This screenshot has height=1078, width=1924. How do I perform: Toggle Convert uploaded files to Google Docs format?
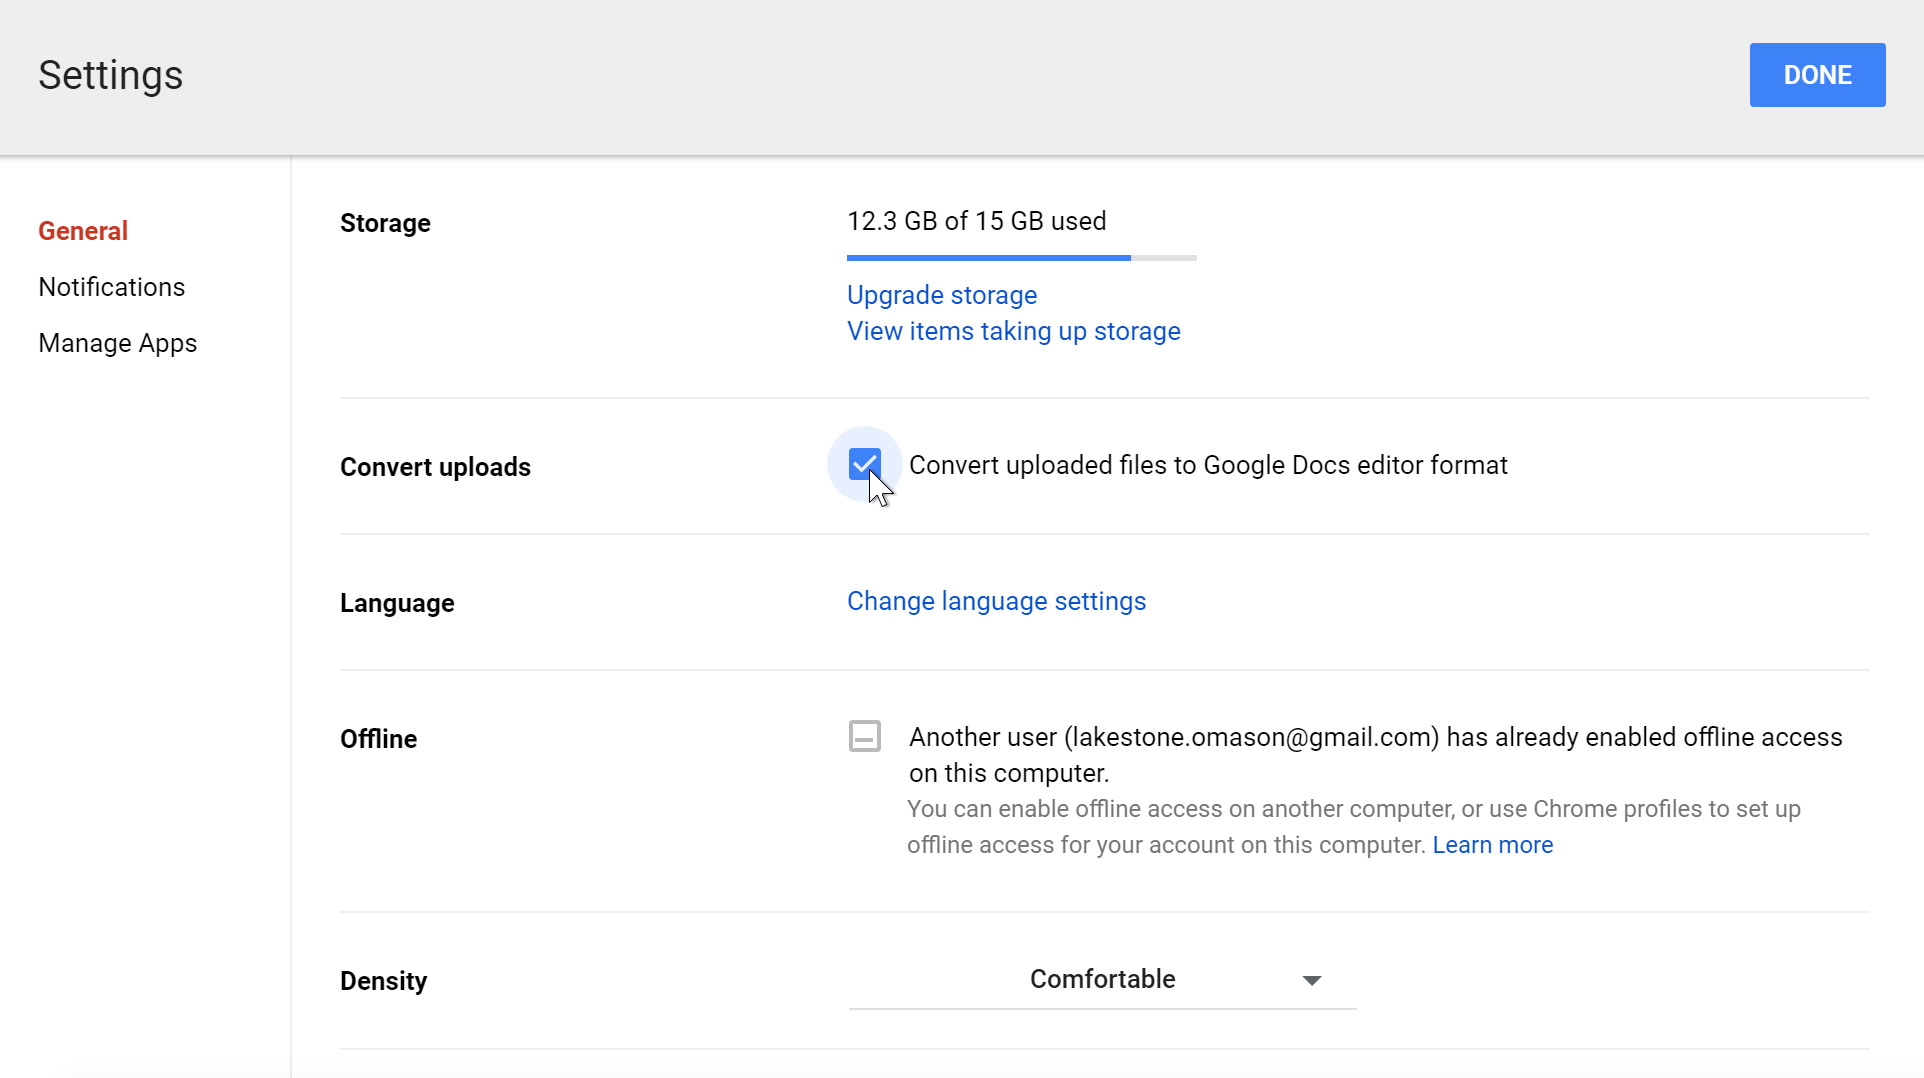point(864,465)
